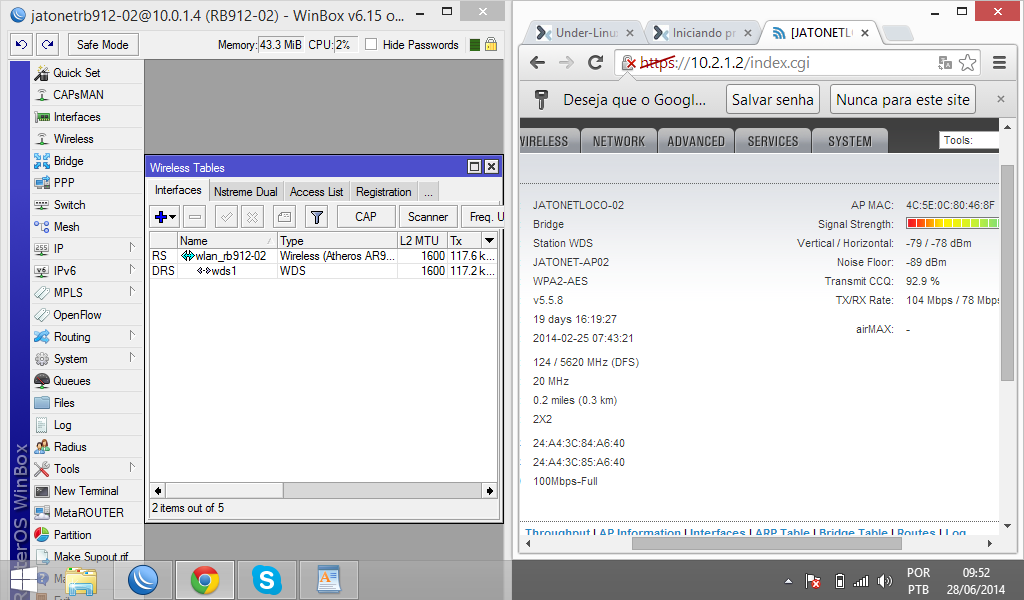The height and width of the screenshot is (600, 1024).
Task: Open the ADVANCED tab in airOS
Action: [x=696, y=141]
